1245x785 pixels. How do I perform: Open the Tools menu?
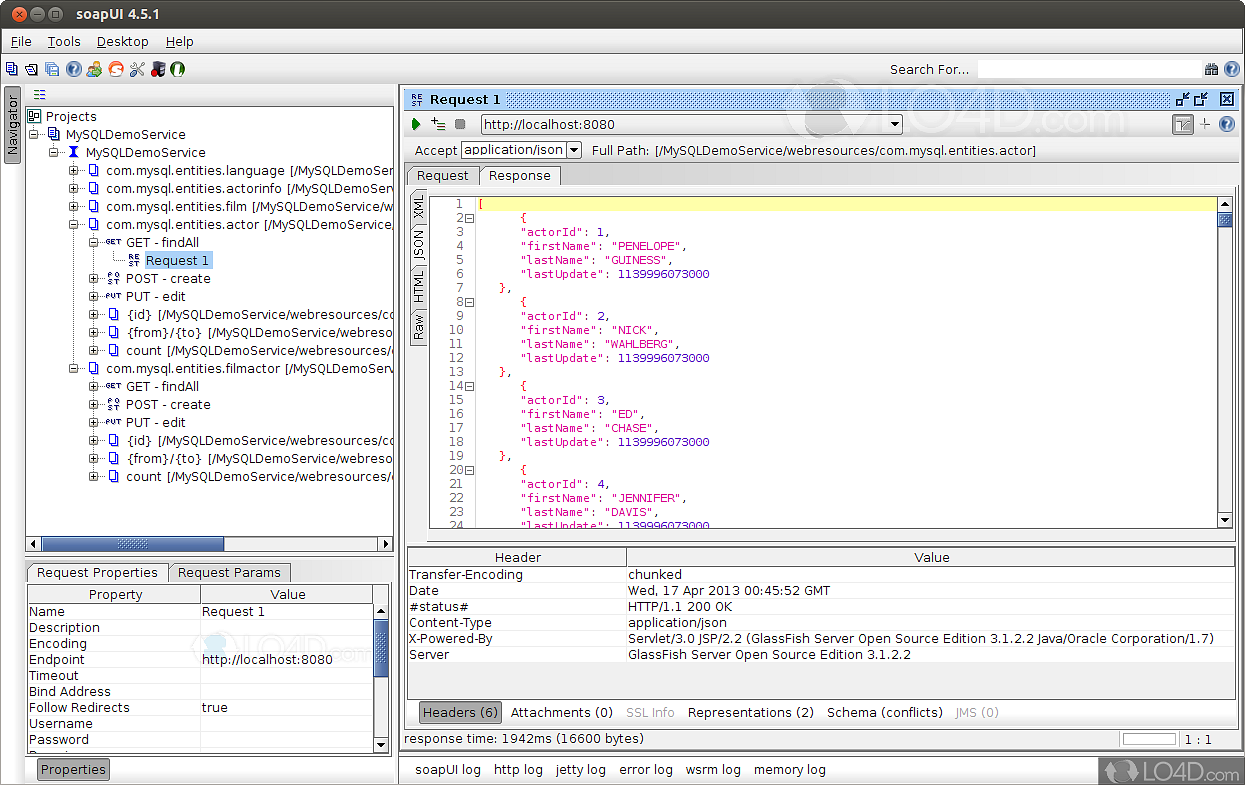pos(64,42)
